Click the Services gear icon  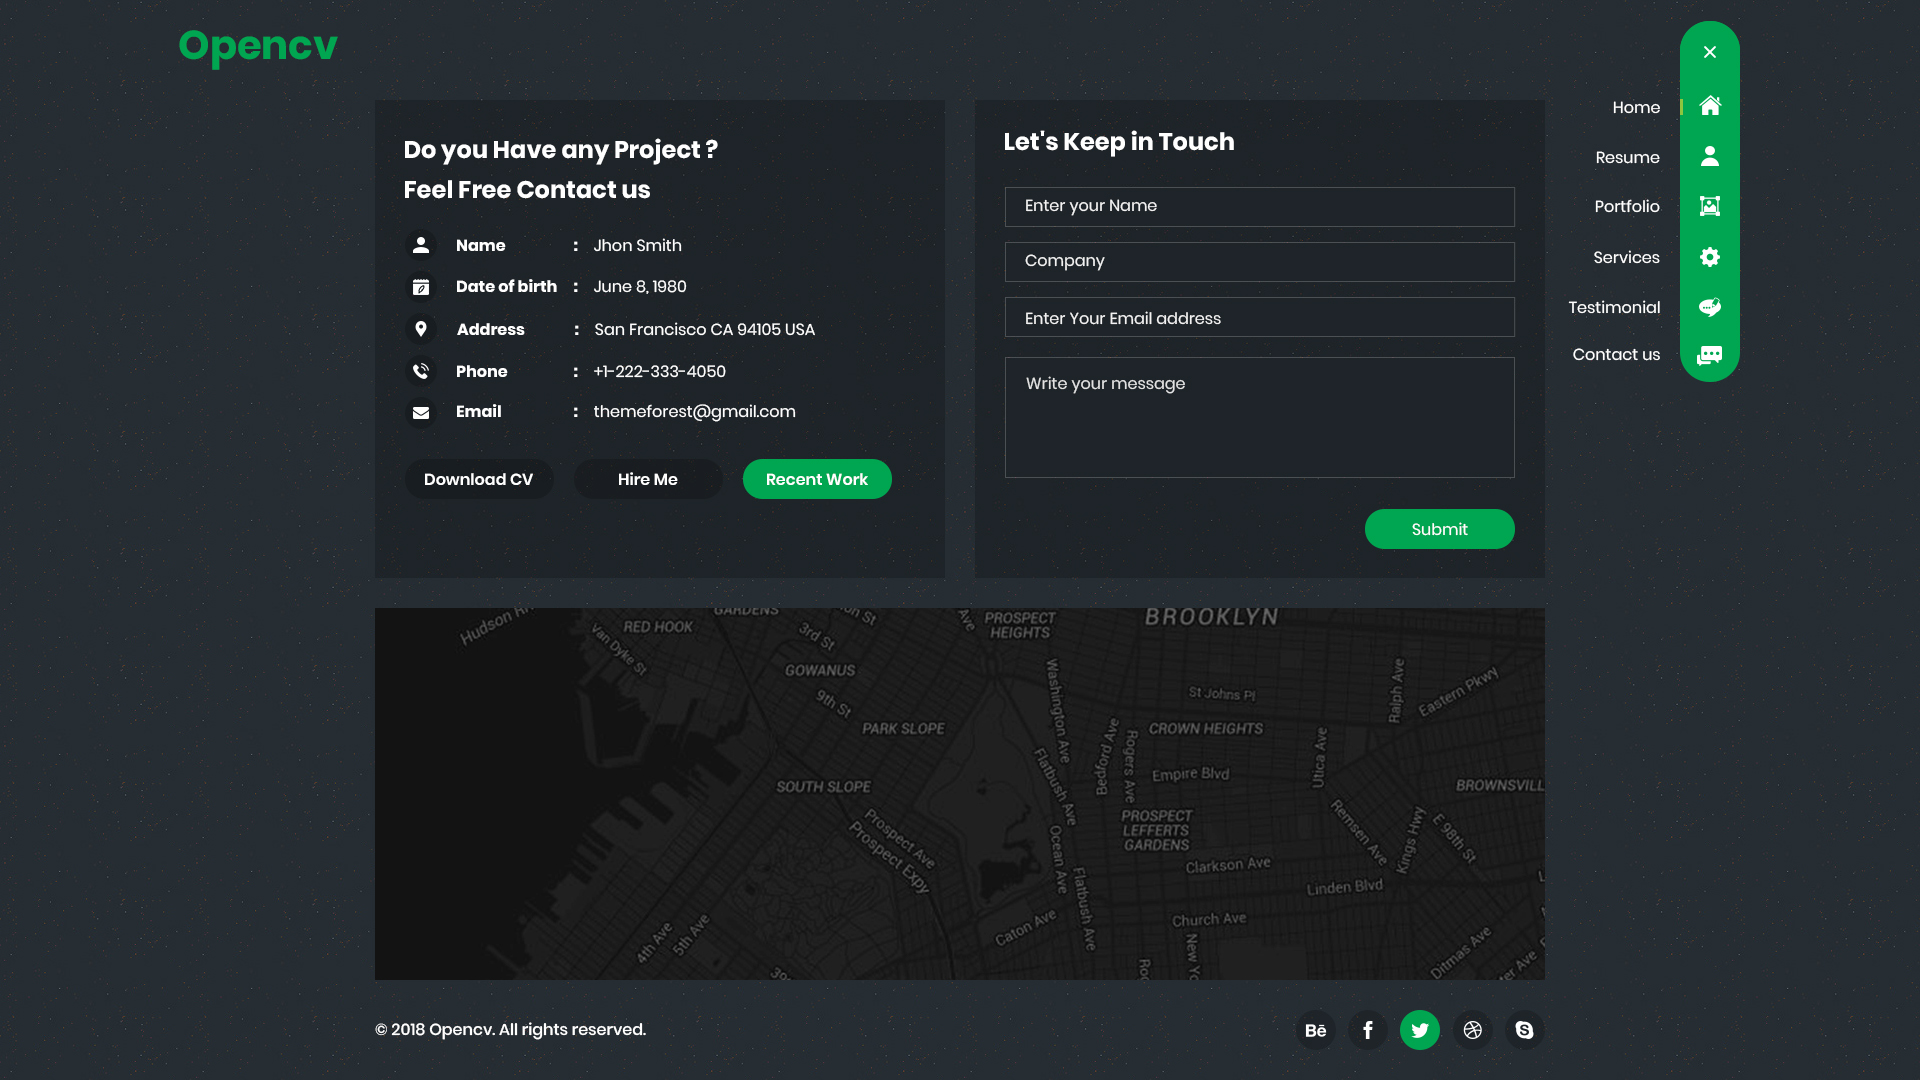(x=1710, y=257)
